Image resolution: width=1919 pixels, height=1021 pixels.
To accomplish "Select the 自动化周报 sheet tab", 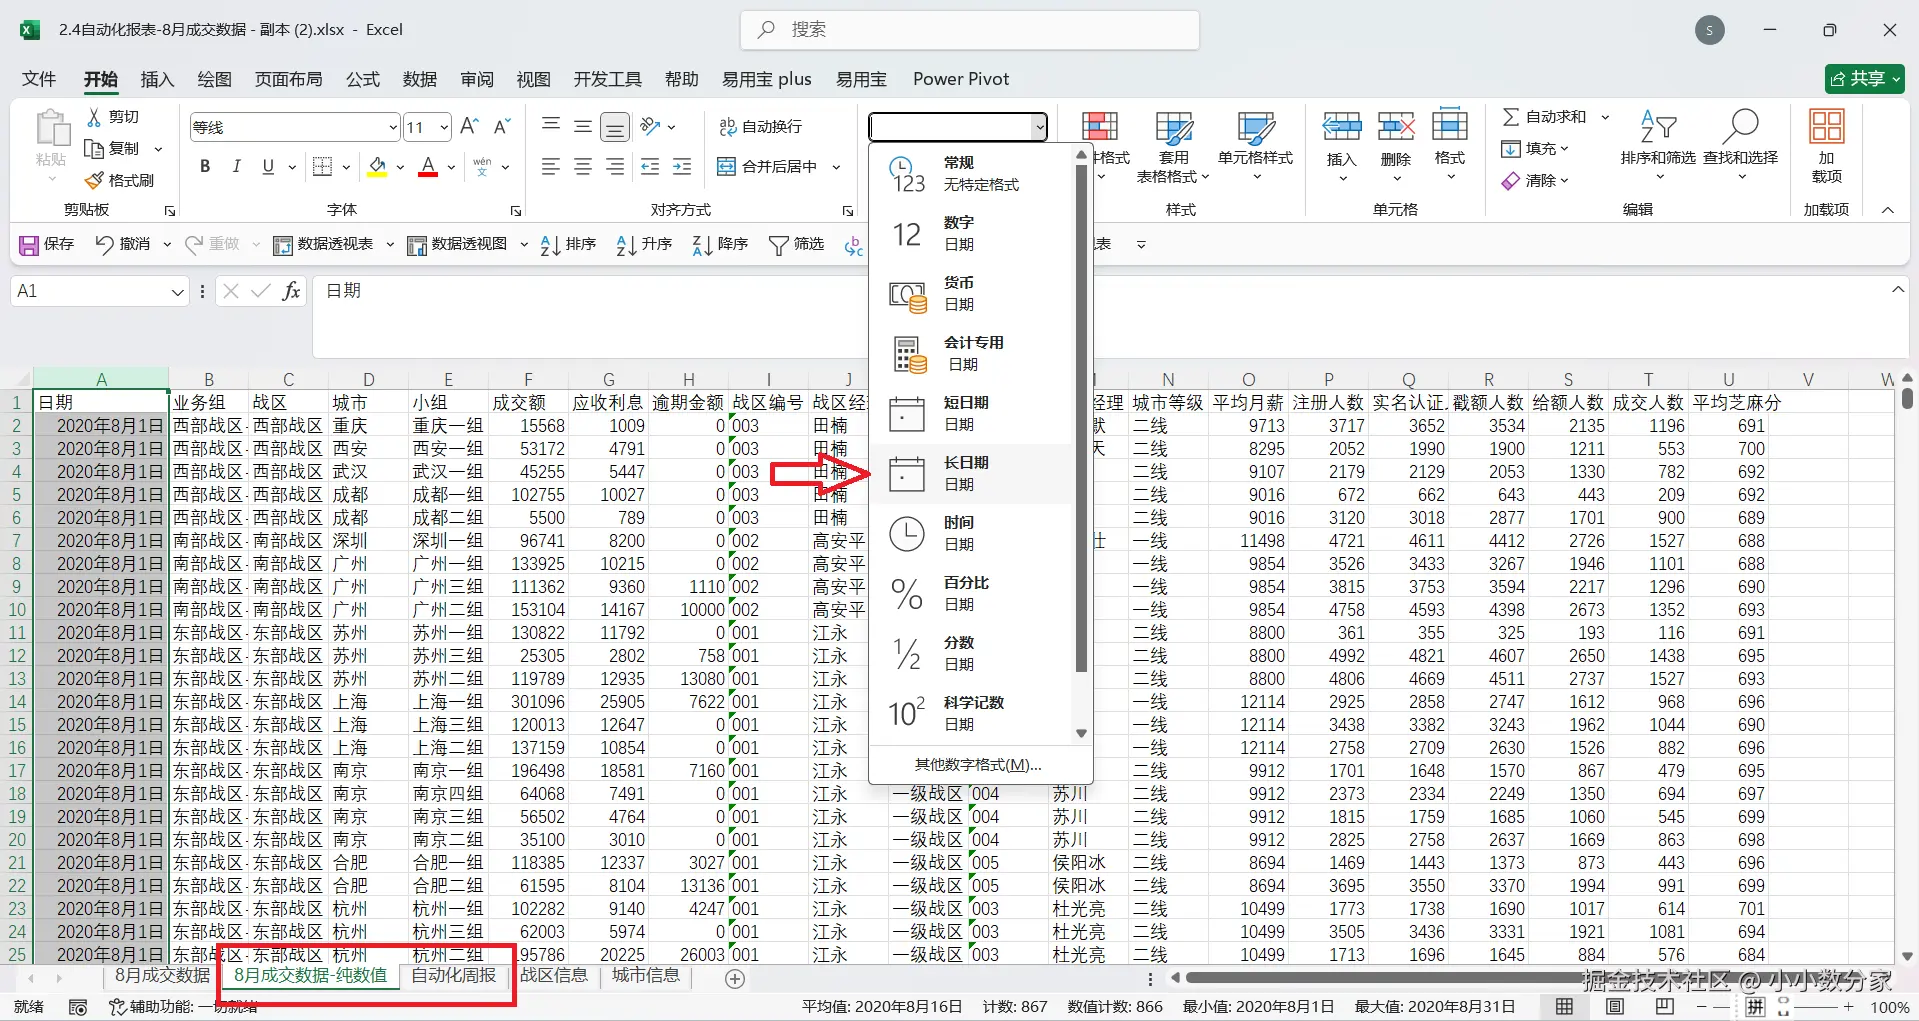I will pyautogui.click(x=453, y=975).
